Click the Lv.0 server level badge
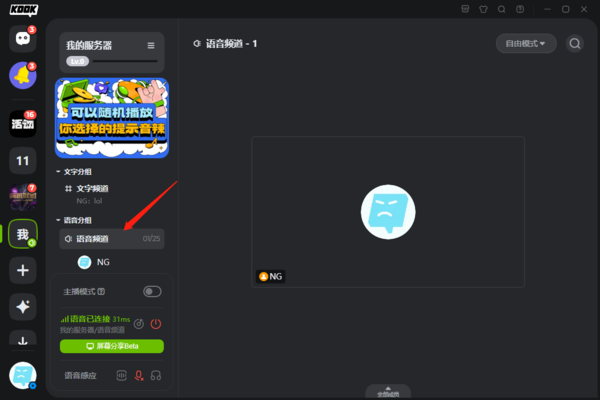The image size is (600, 400). click(78, 61)
